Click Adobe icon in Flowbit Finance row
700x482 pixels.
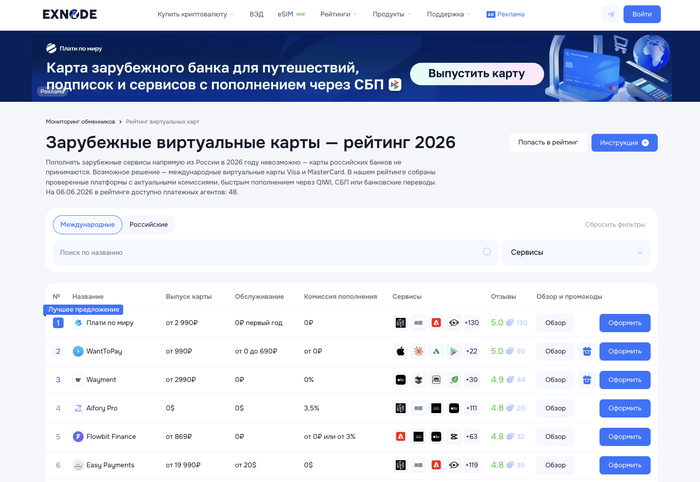pyautogui.click(x=400, y=436)
